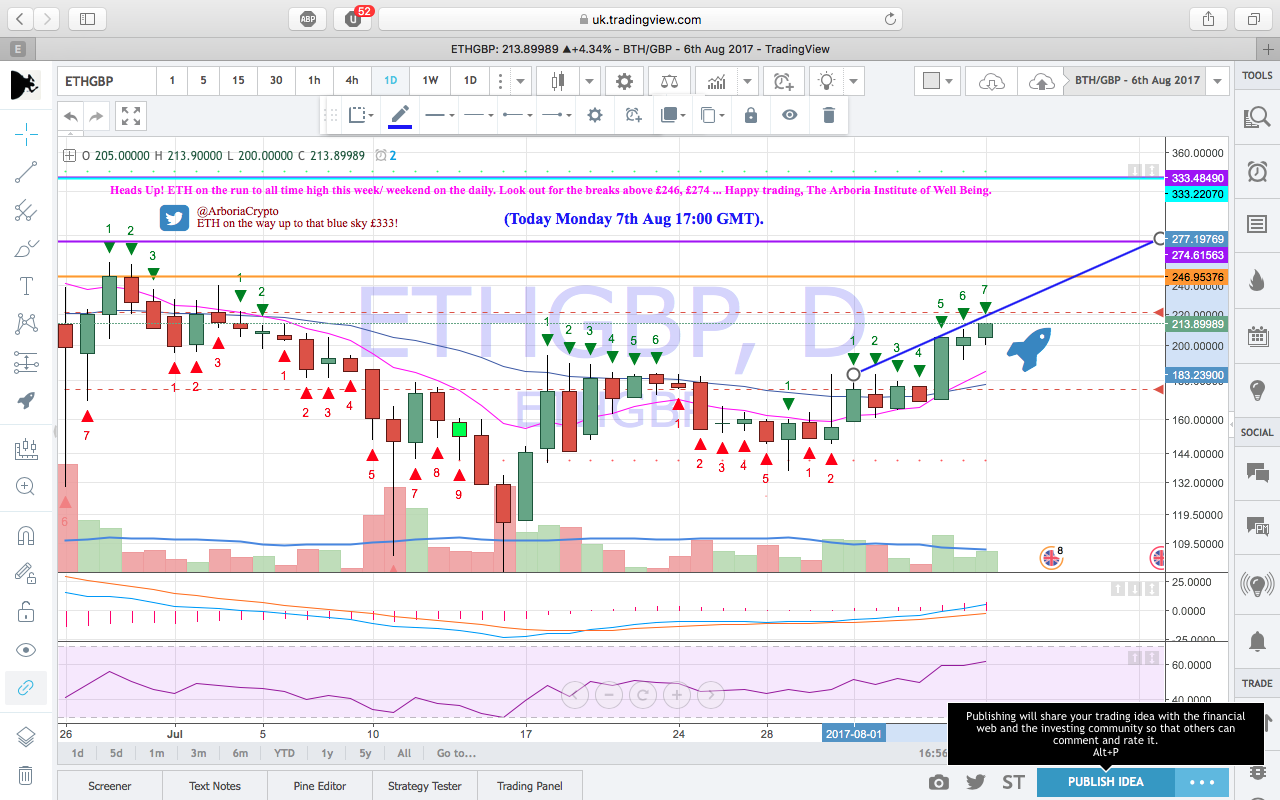Save chart with cloud upload icon
1280x800 pixels.
click(x=1040, y=81)
